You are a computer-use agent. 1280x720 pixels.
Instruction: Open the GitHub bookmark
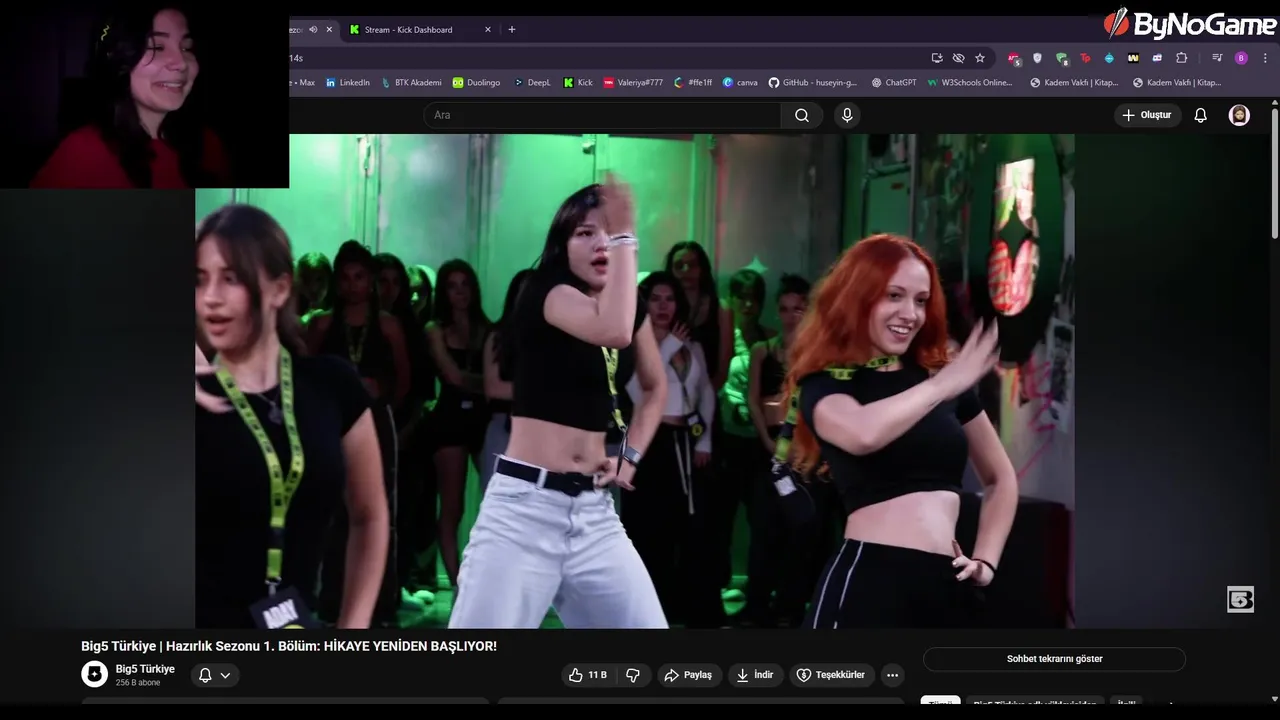[813, 83]
